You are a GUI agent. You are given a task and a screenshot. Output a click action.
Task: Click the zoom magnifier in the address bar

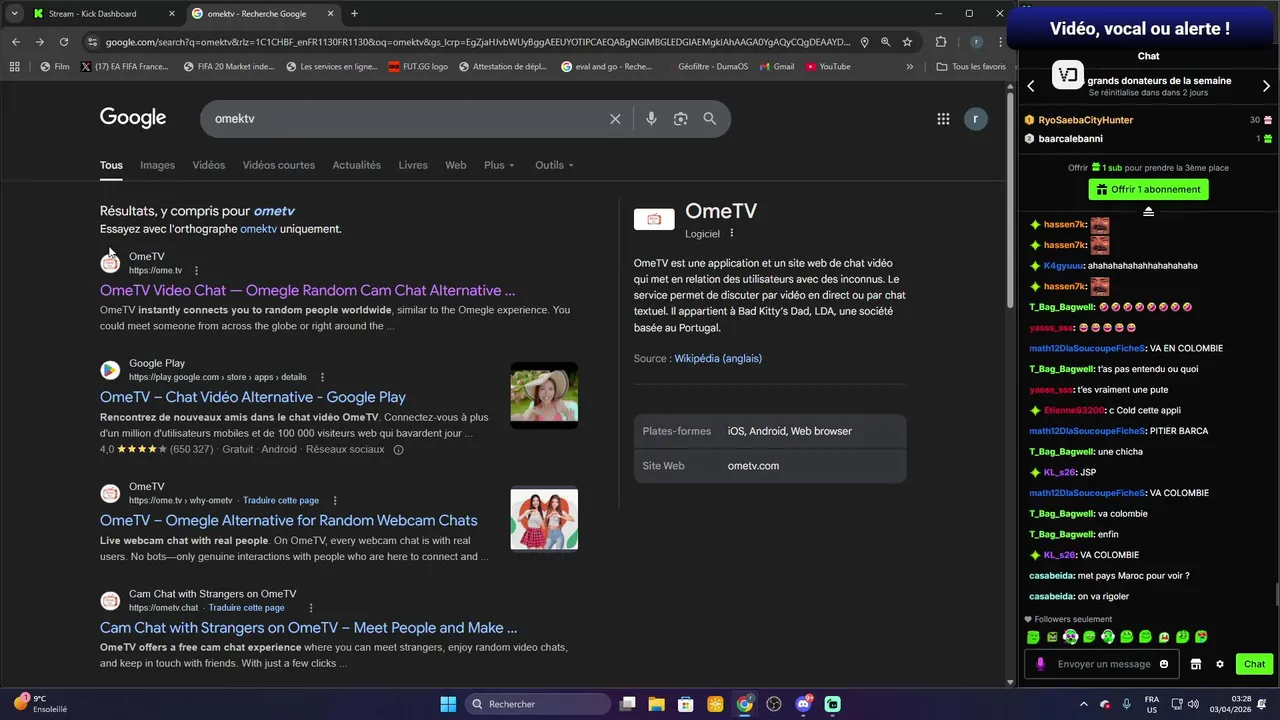point(886,42)
